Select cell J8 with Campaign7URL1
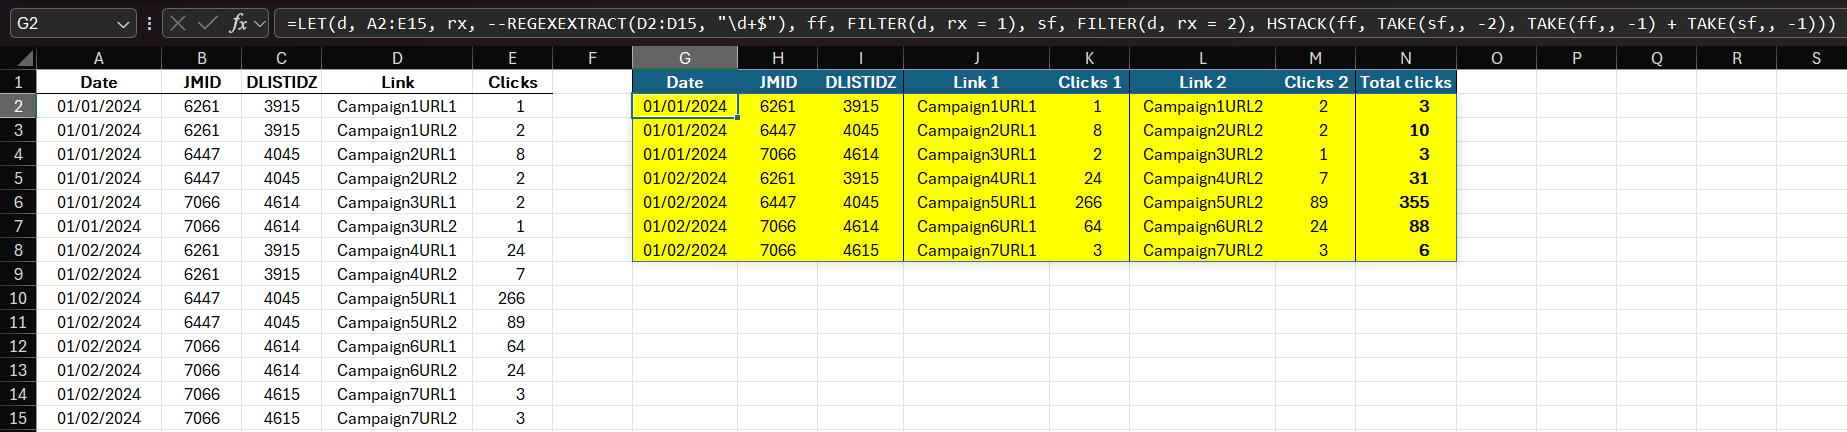This screenshot has height=432, width=1847. 976,250
